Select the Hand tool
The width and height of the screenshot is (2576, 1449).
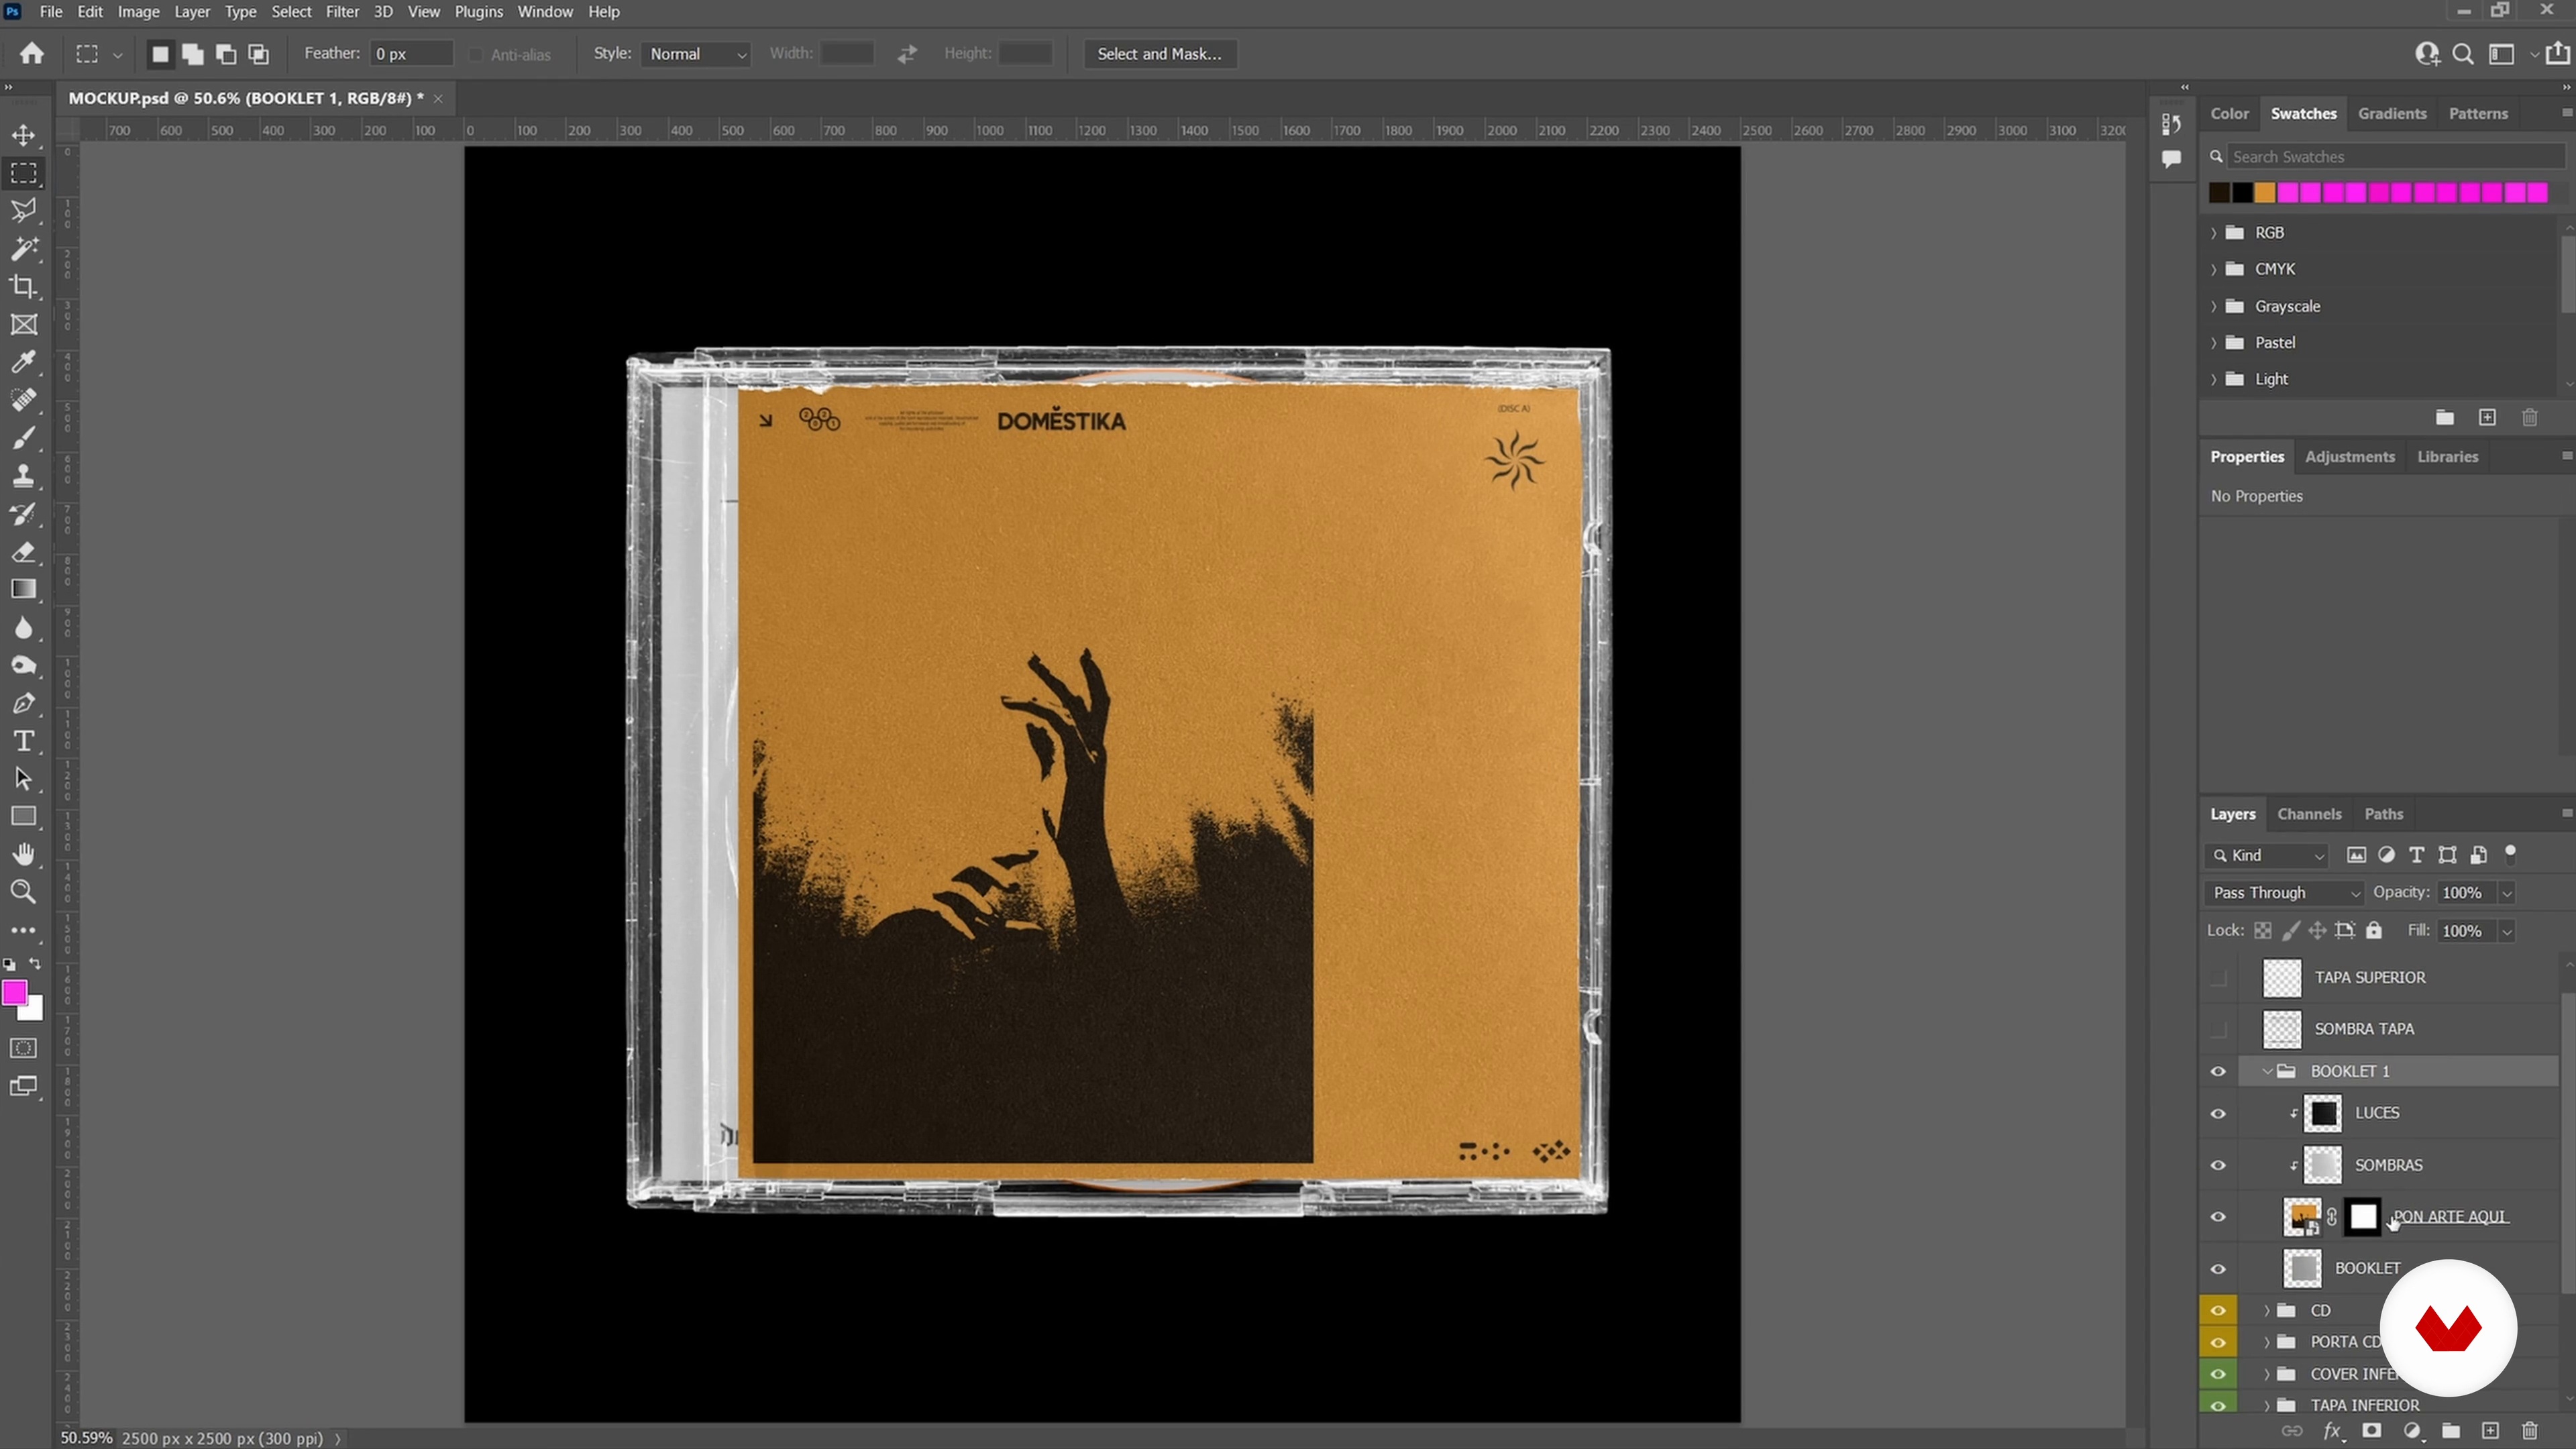pos(24,854)
